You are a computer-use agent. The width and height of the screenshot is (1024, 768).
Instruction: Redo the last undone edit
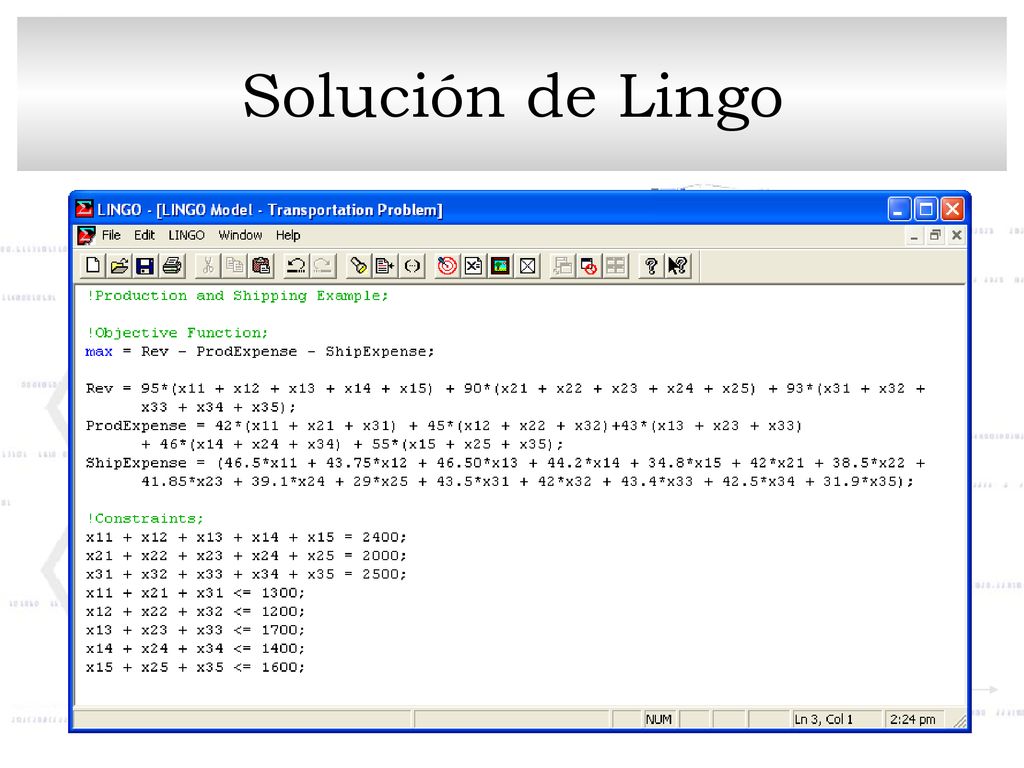pos(322,266)
